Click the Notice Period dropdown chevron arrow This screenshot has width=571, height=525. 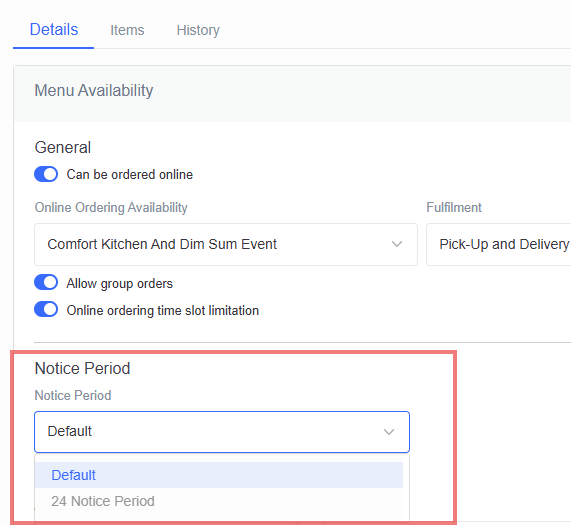point(389,432)
